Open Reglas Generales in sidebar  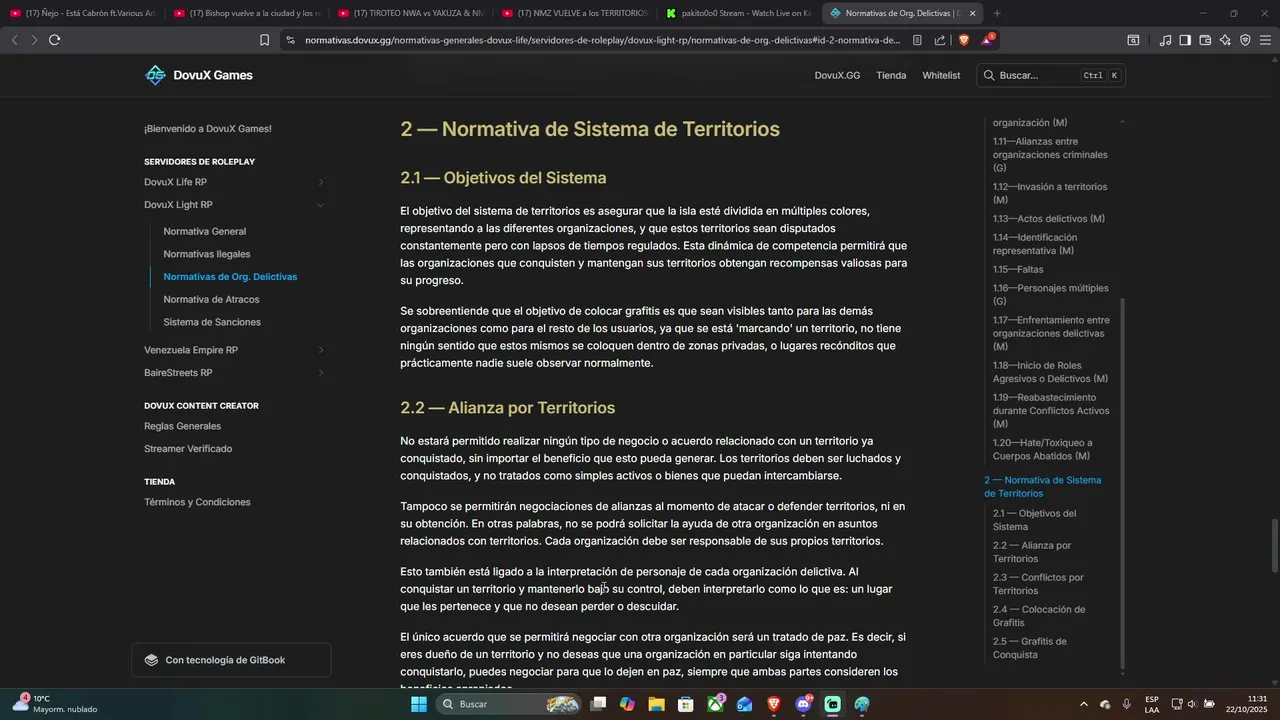[182, 426]
